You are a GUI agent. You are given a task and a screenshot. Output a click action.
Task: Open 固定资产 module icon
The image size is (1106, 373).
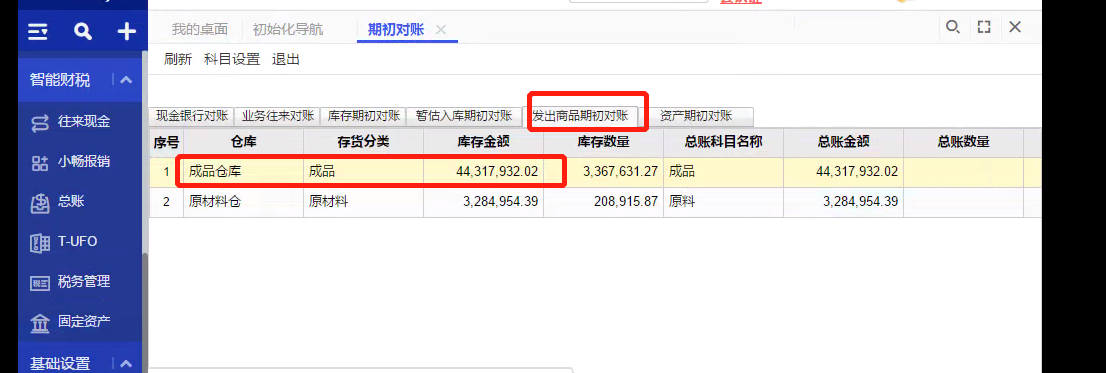[x=40, y=323]
